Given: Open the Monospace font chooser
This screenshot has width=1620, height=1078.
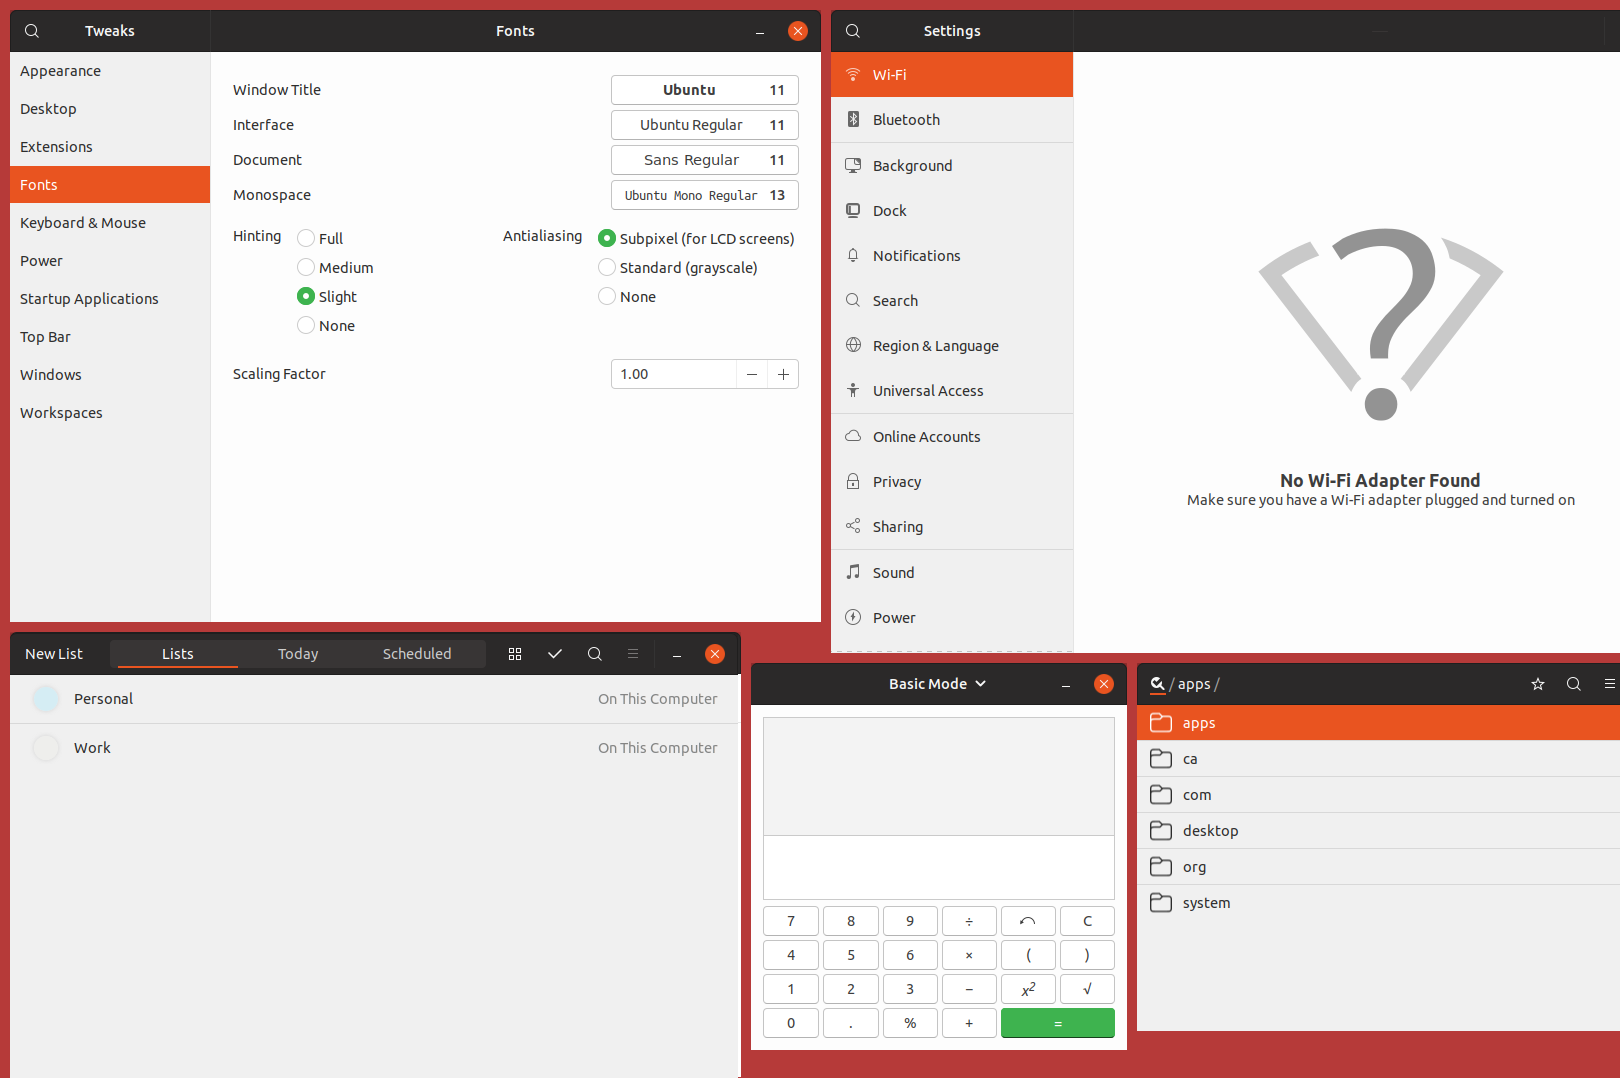Looking at the screenshot, I should 705,195.
